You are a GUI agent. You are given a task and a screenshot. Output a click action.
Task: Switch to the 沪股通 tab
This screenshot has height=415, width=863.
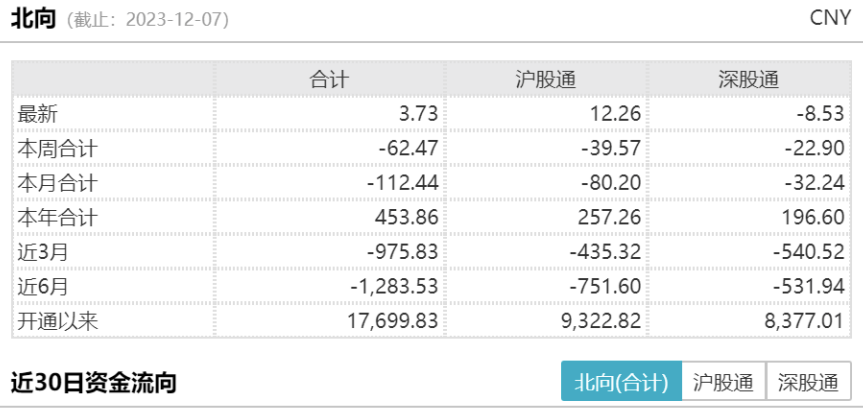point(723,381)
